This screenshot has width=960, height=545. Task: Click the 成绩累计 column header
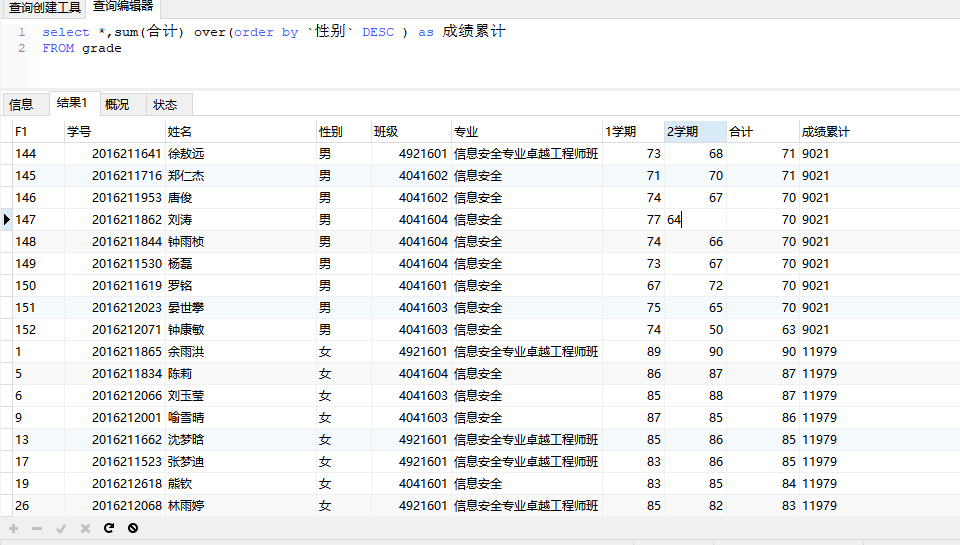click(825, 132)
